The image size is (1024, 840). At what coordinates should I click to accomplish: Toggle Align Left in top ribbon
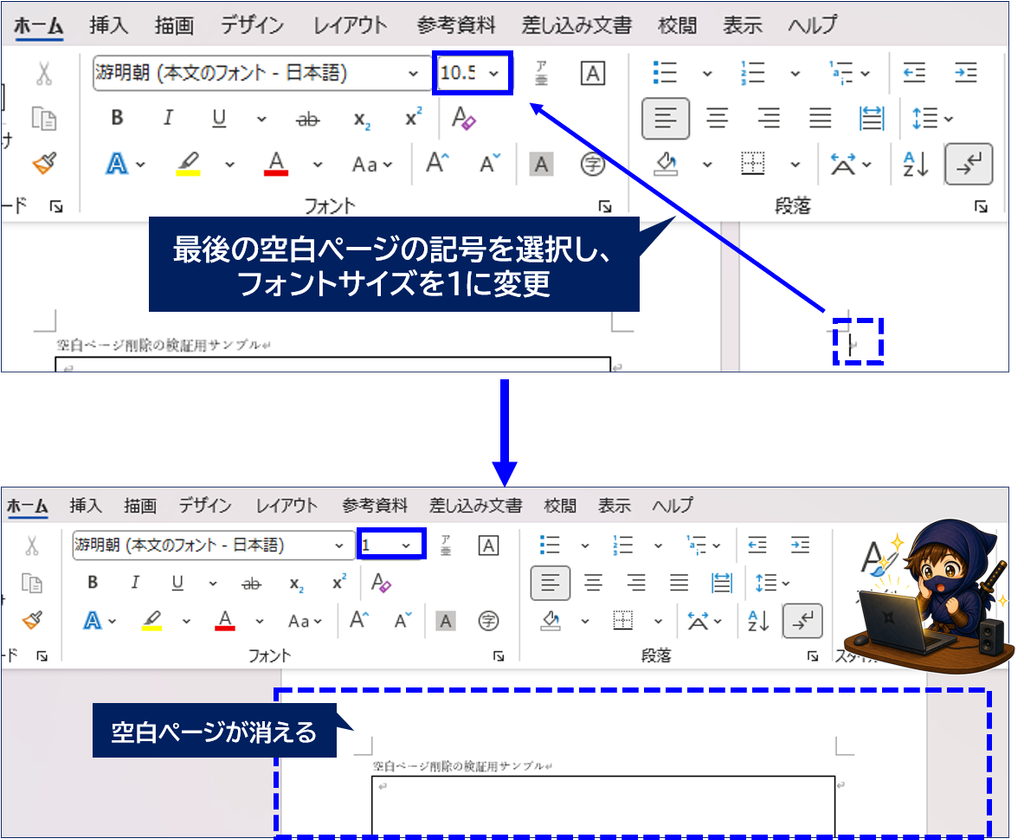point(665,118)
